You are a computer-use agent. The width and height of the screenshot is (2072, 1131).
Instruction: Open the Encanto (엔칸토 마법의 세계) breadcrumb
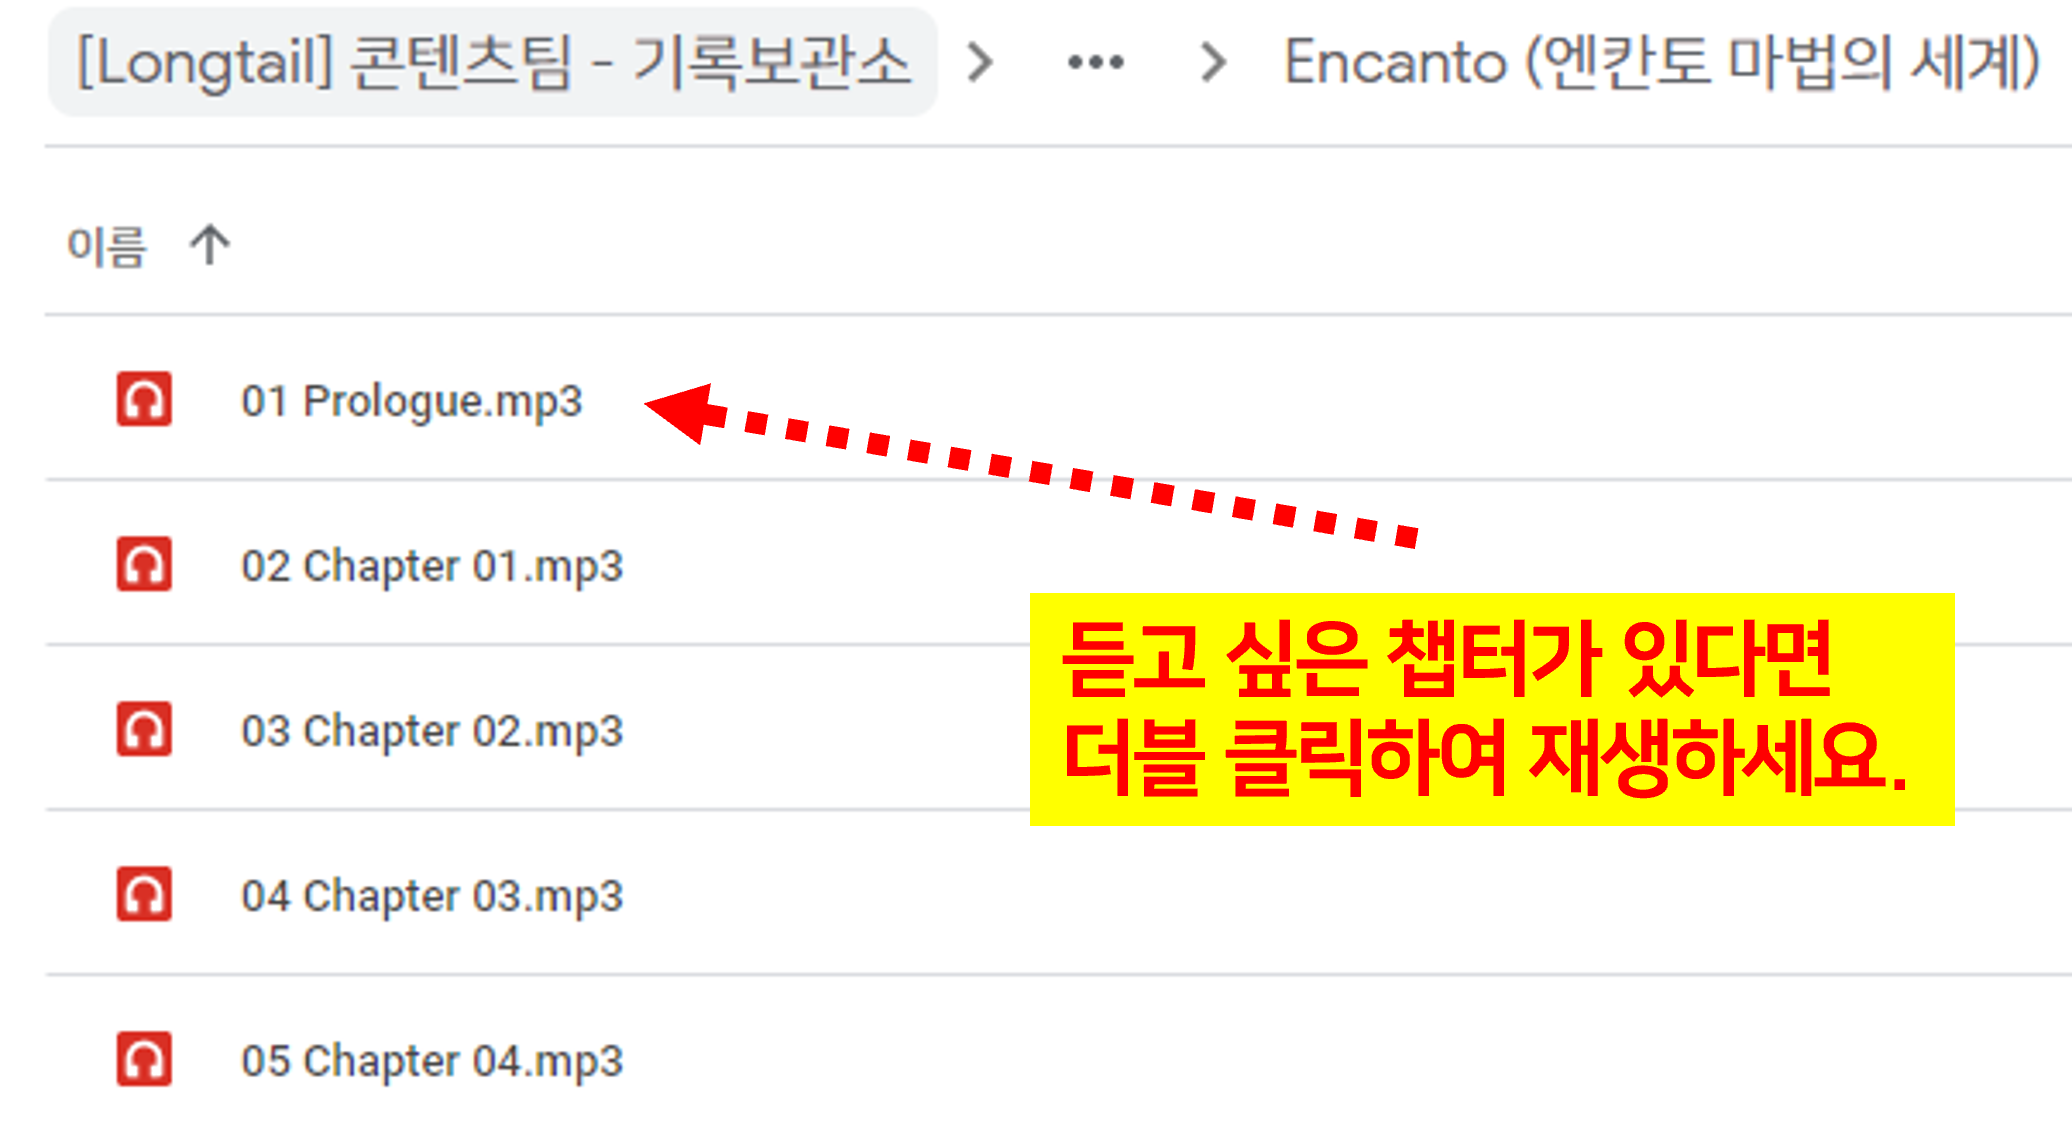pyautogui.click(x=1662, y=62)
